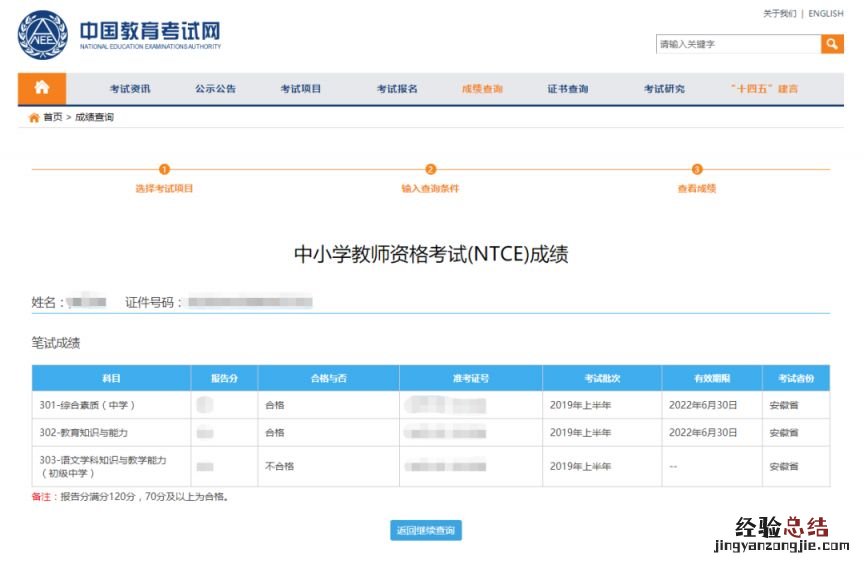This screenshot has width=864, height=564.
Task: Open the 考试资讯 menu item
Action: (x=130, y=89)
